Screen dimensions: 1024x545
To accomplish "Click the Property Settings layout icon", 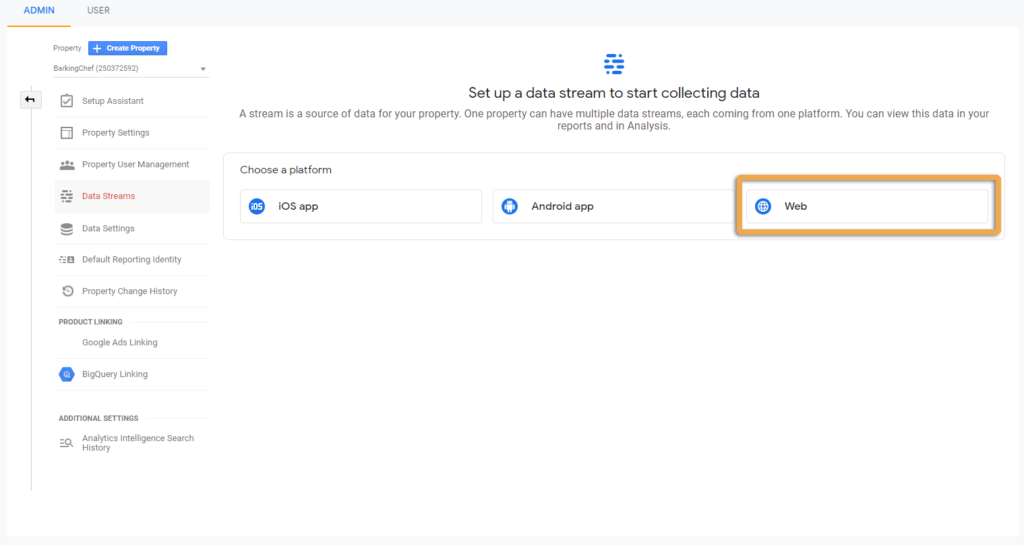I will click(67, 132).
